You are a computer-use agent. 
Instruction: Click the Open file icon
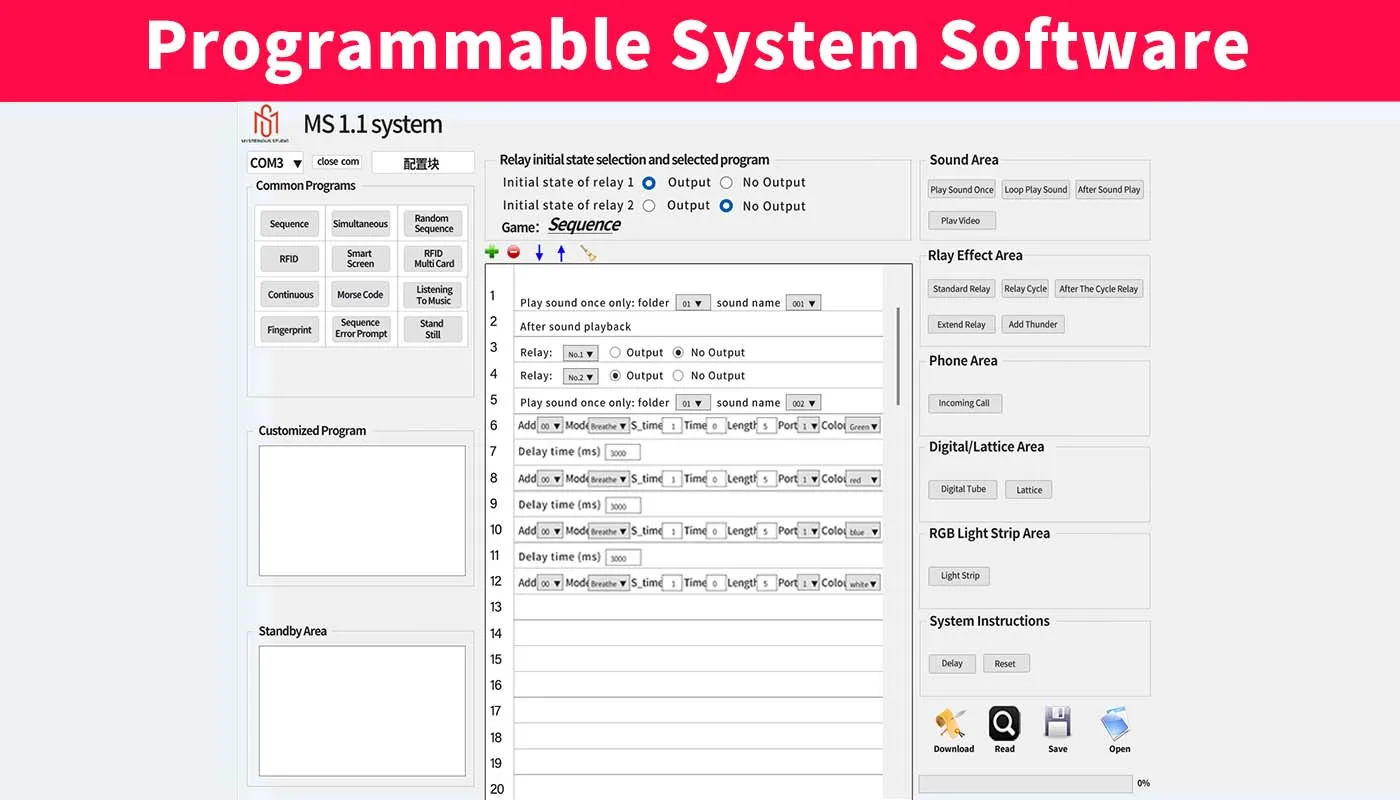click(x=1116, y=724)
